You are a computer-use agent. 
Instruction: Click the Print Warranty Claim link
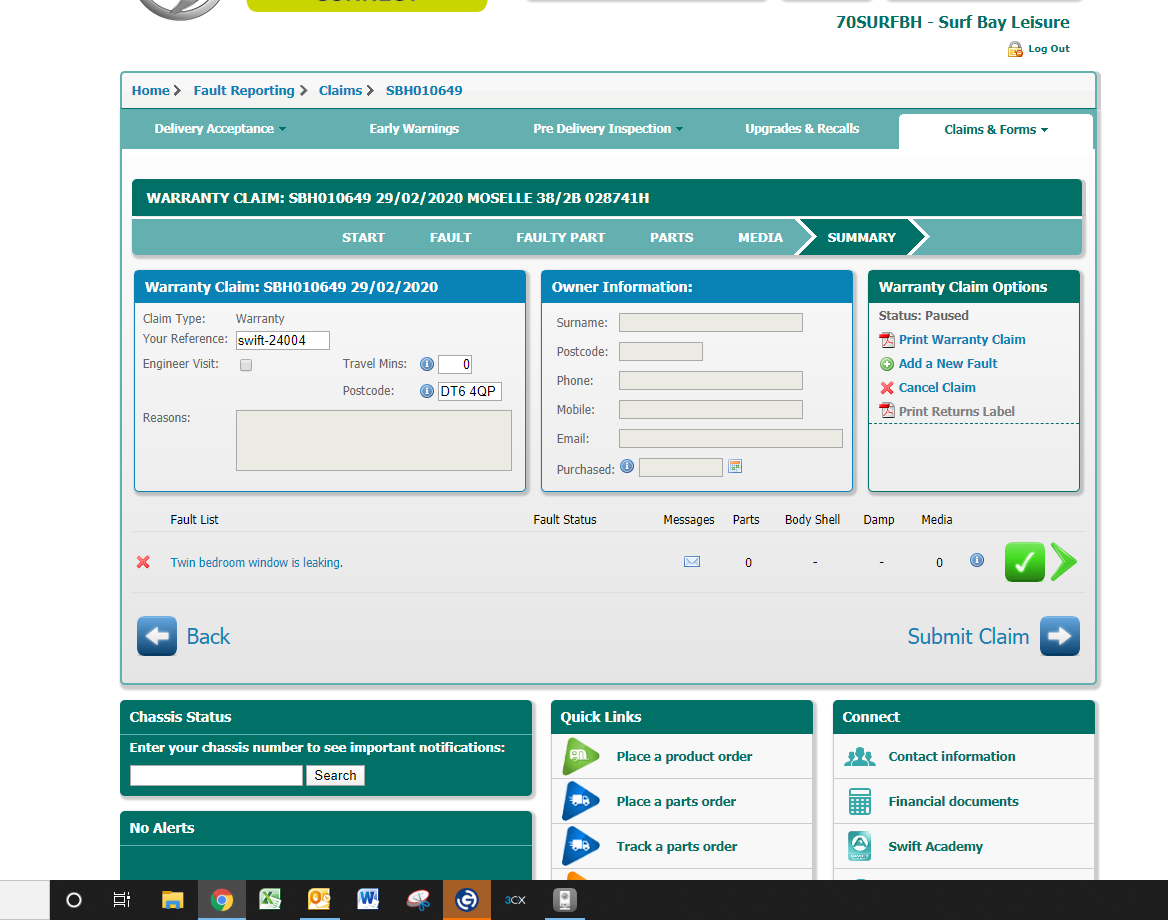(x=962, y=340)
